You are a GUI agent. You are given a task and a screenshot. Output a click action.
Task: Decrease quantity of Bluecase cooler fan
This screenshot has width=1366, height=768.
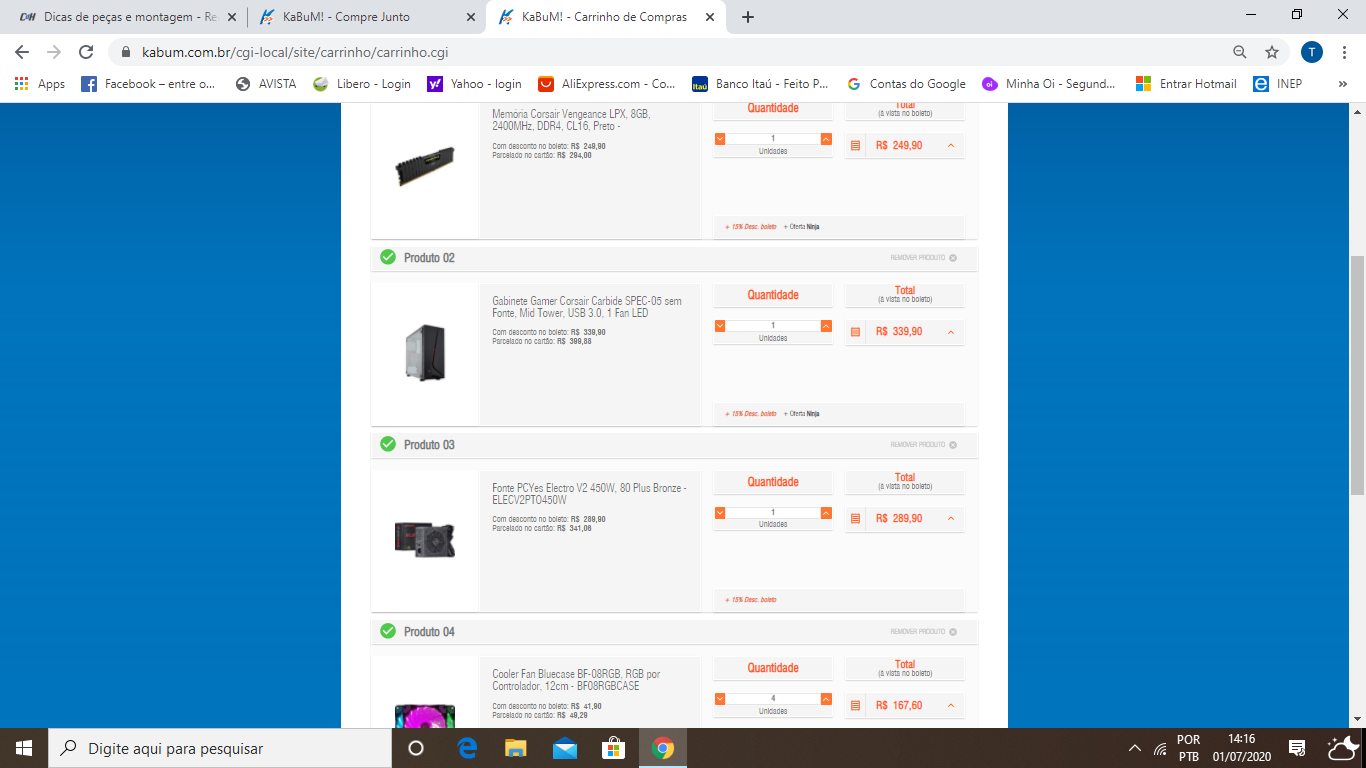[720, 699]
